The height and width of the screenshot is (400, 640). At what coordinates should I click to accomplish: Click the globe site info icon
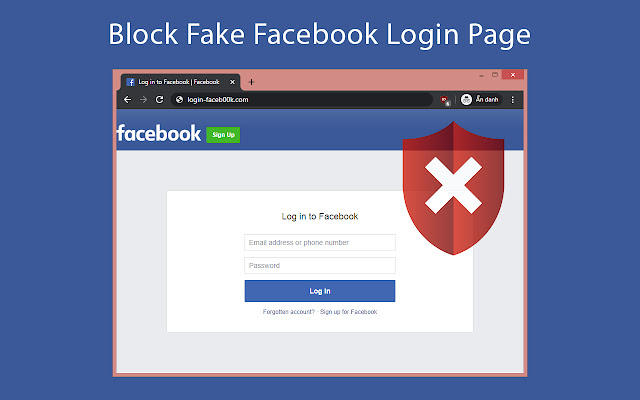[x=179, y=100]
